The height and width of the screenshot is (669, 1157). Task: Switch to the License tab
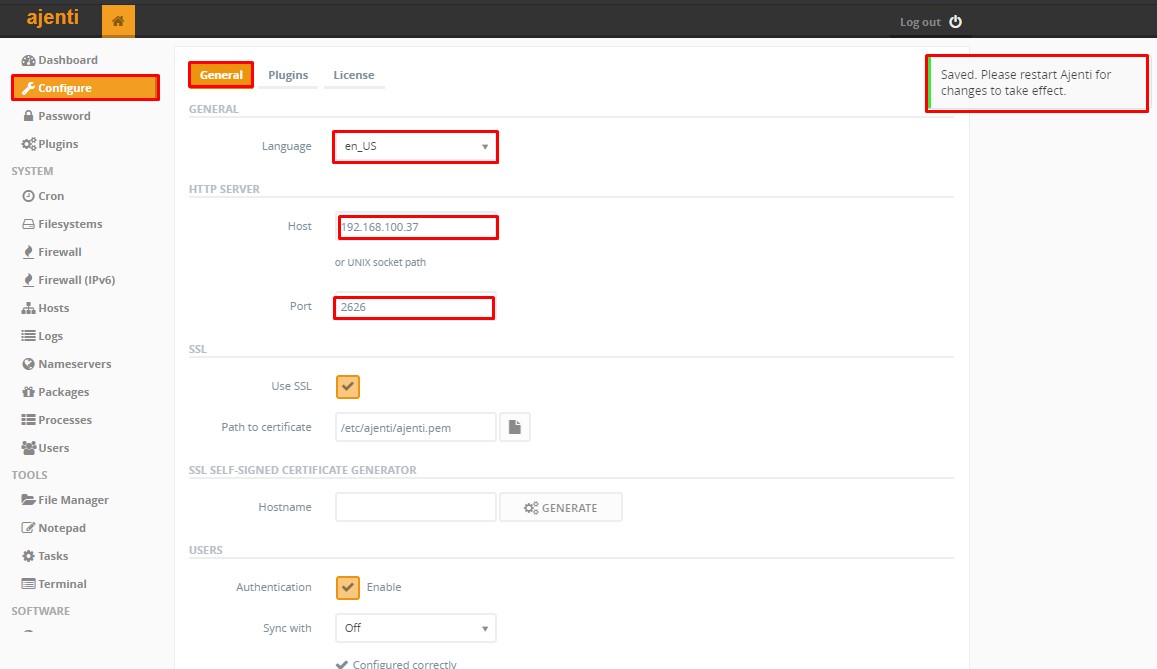click(x=353, y=74)
